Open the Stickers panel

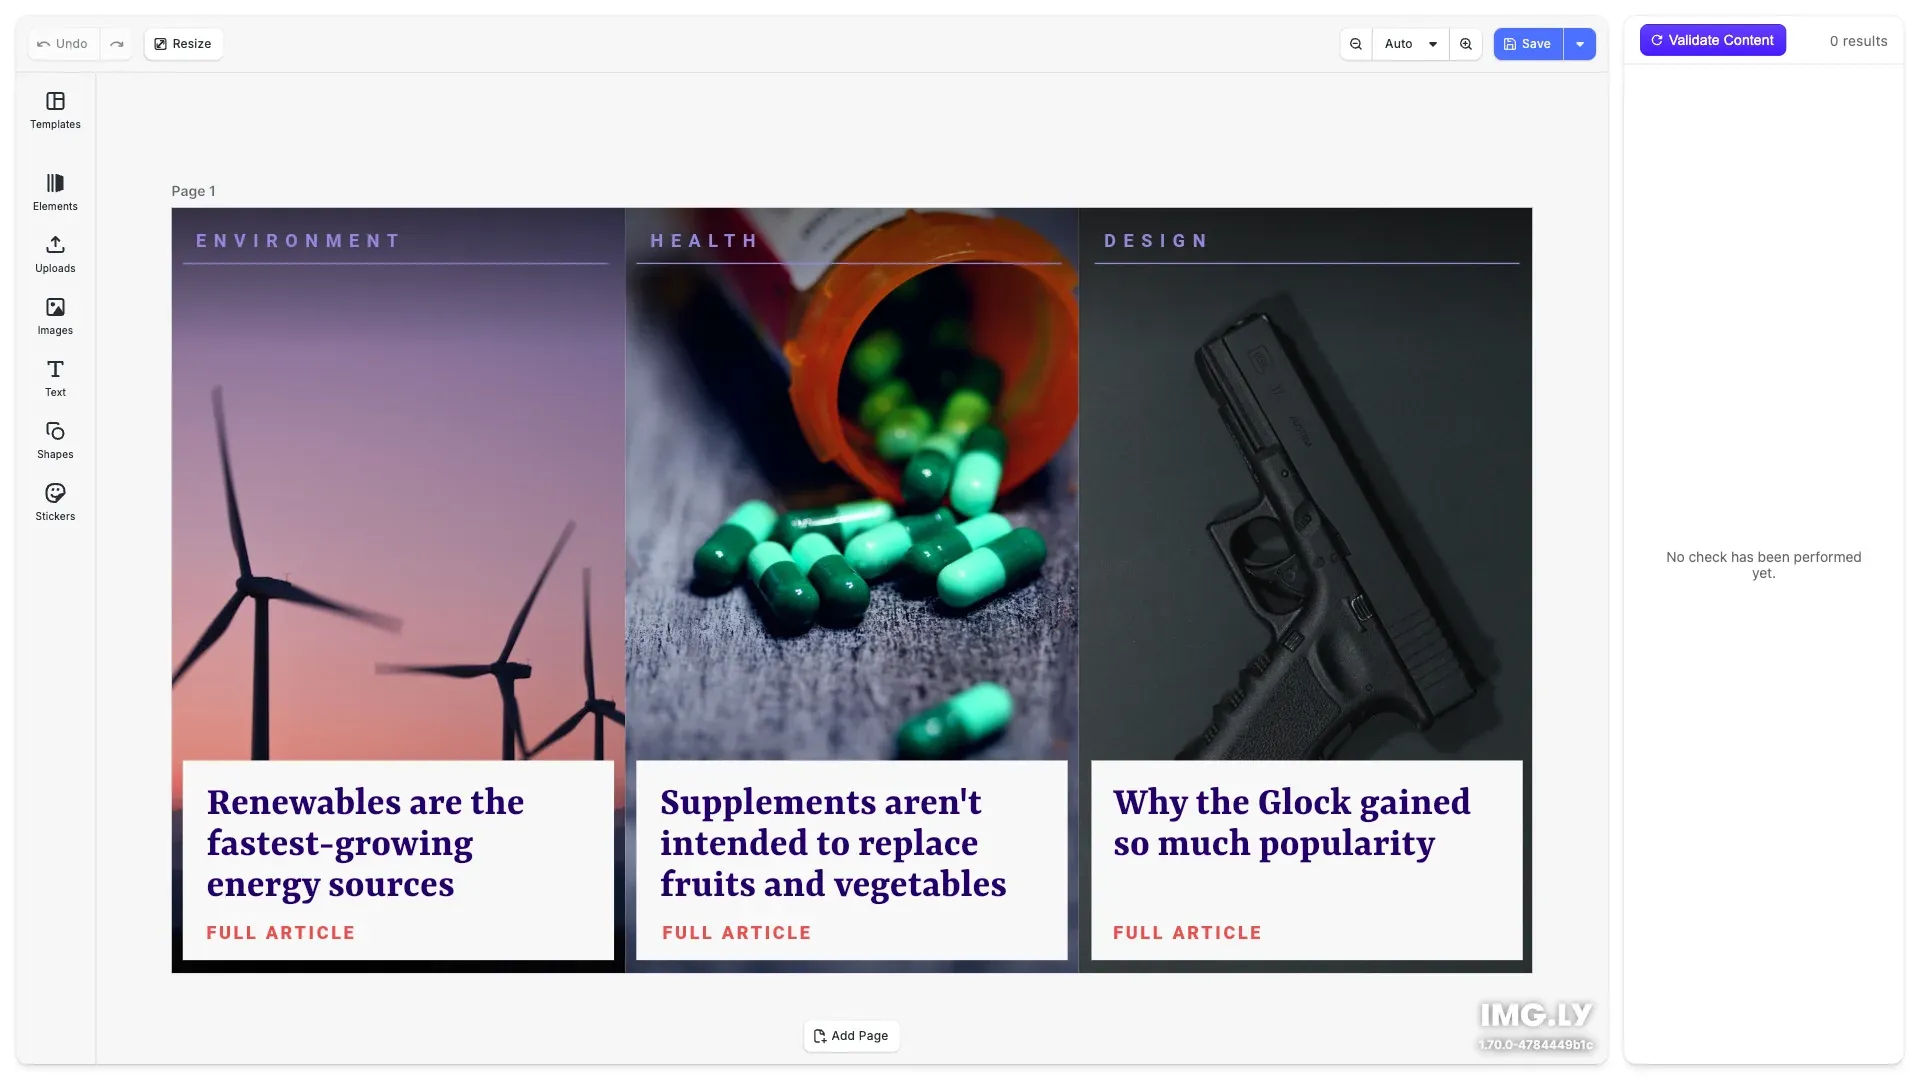click(55, 502)
